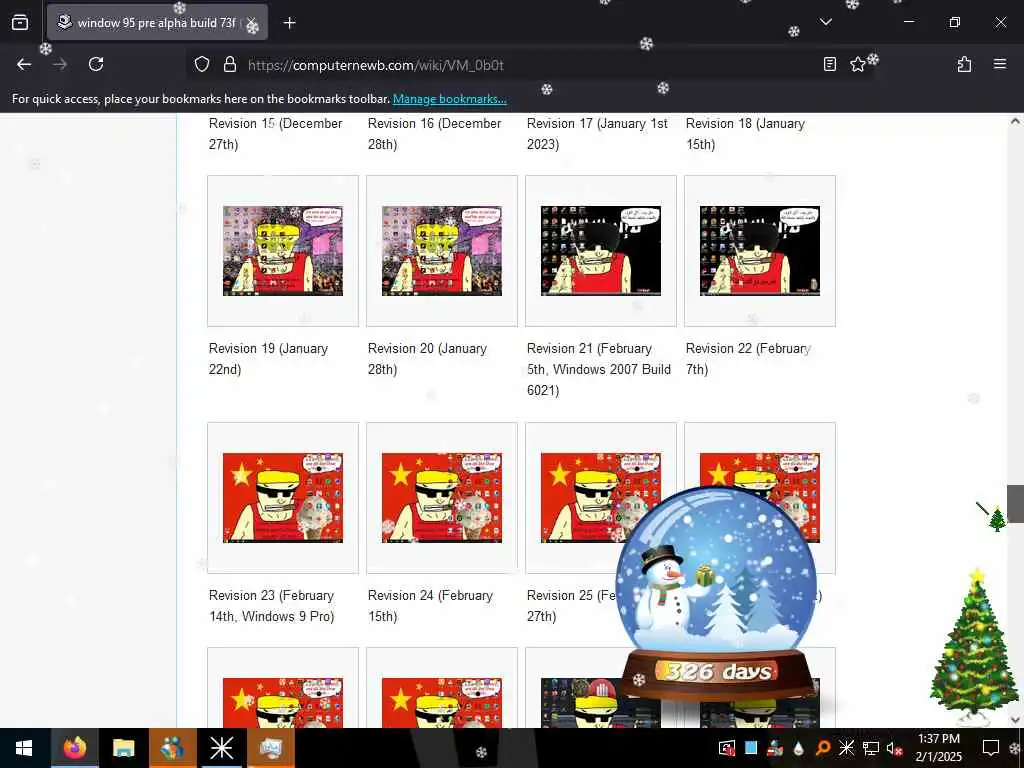The image size is (1024, 768).
Task: Open the network status tray icon
Action: (871, 748)
